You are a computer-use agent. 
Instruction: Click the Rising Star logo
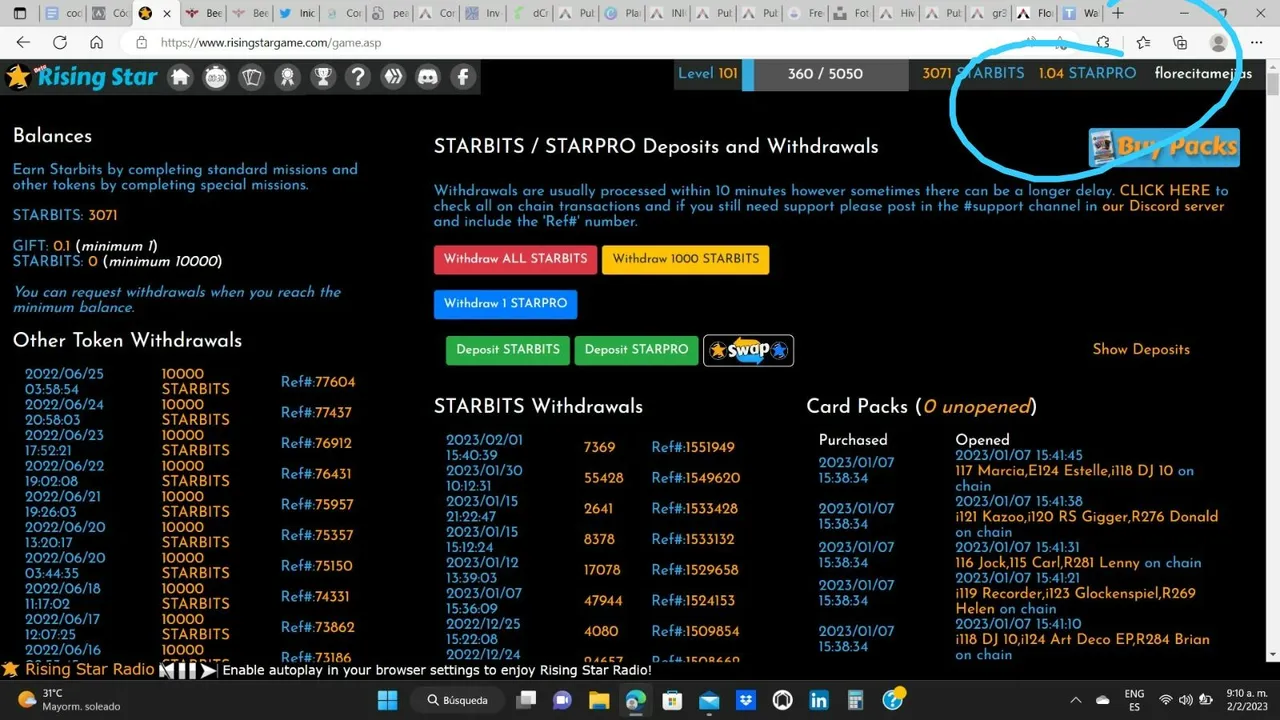click(81, 77)
